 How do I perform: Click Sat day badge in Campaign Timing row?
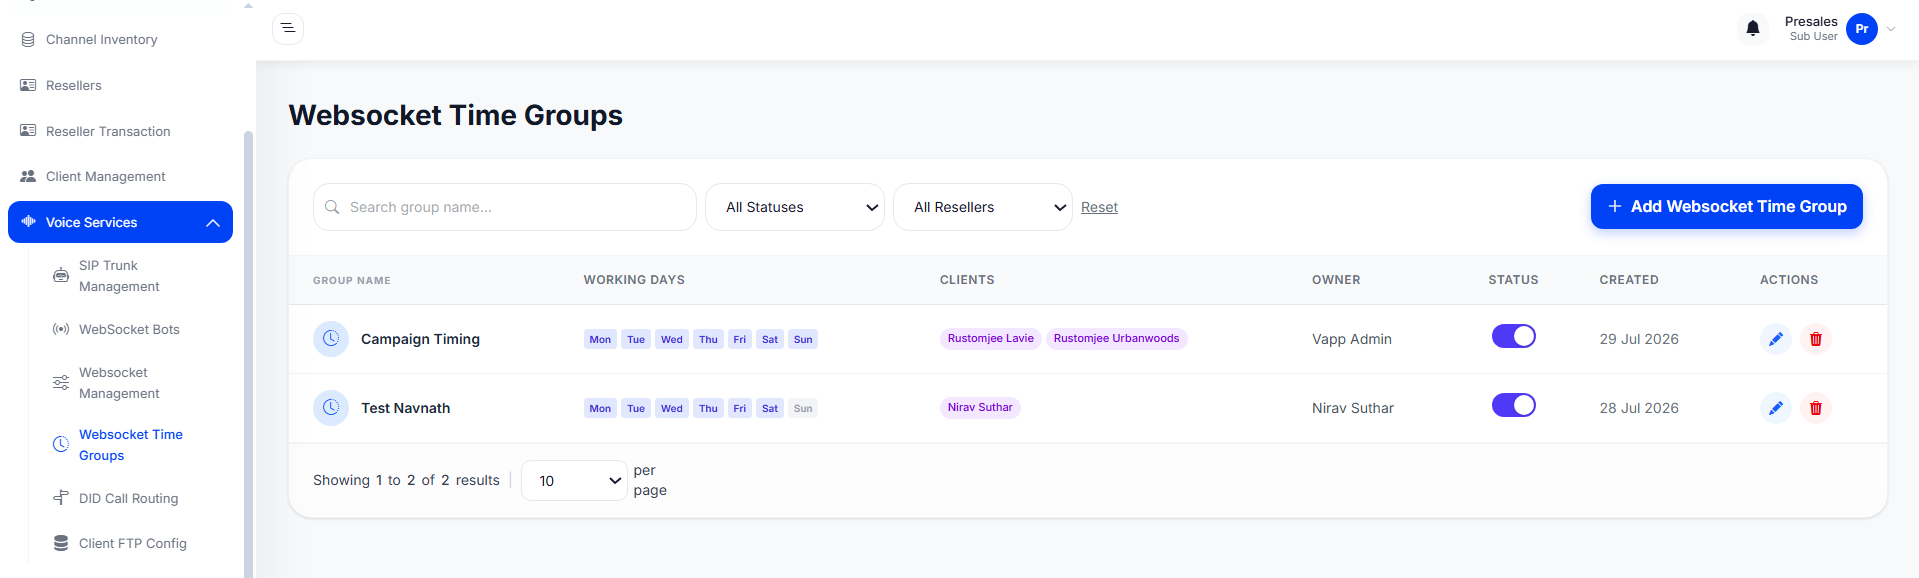click(x=770, y=339)
